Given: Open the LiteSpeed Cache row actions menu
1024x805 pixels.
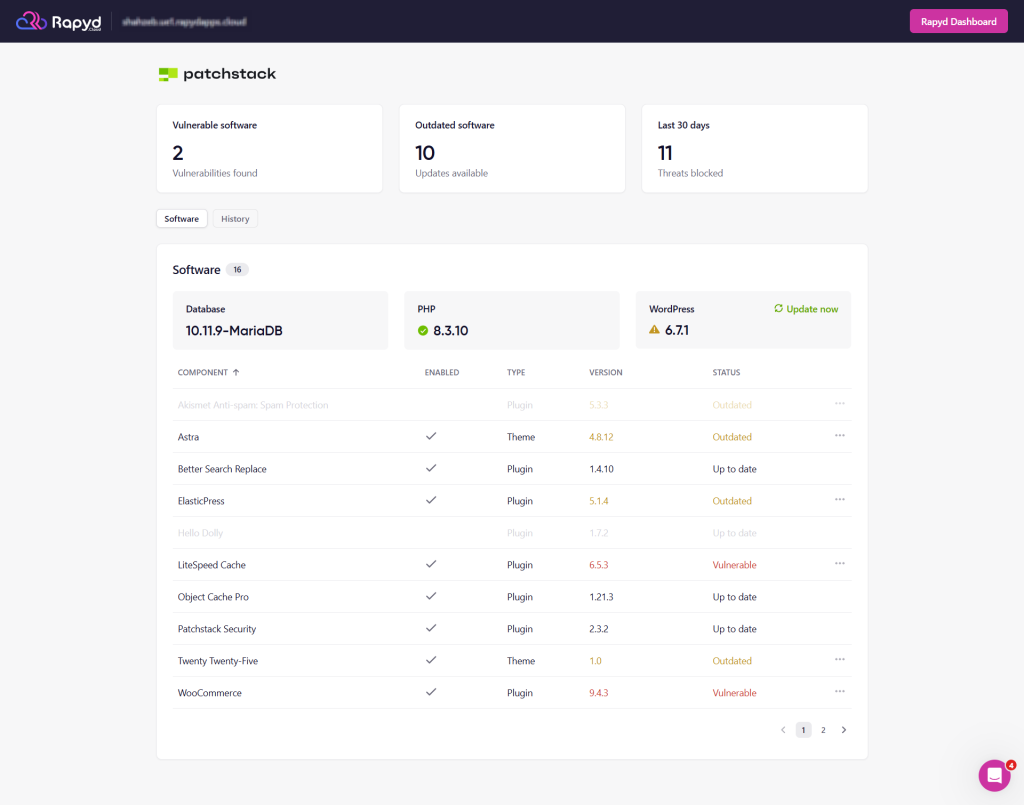Looking at the screenshot, I should (840, 564).
